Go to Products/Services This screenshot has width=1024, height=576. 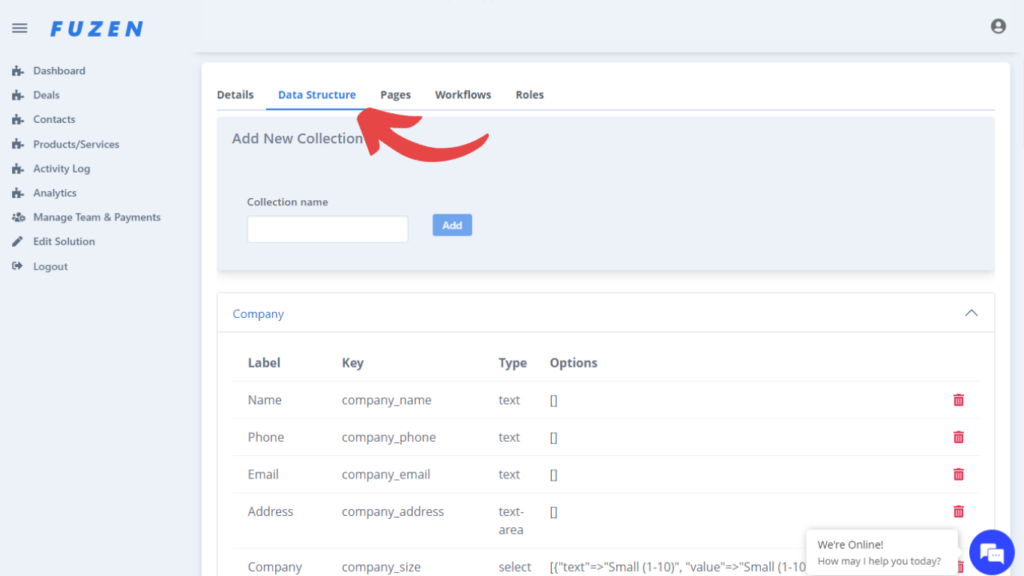(76, 144)
